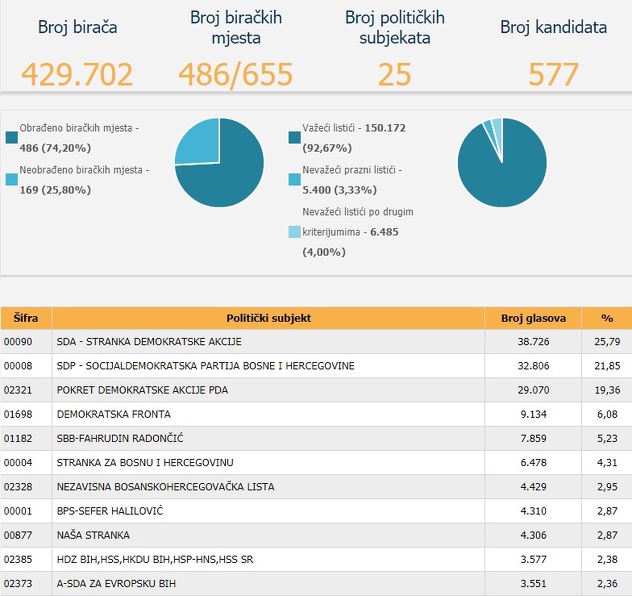The width and height of the screenshot is (632, 596).
Task: Select the BPS-SEFER HALILOVIĆ row
Action: [x=316, y=511]
